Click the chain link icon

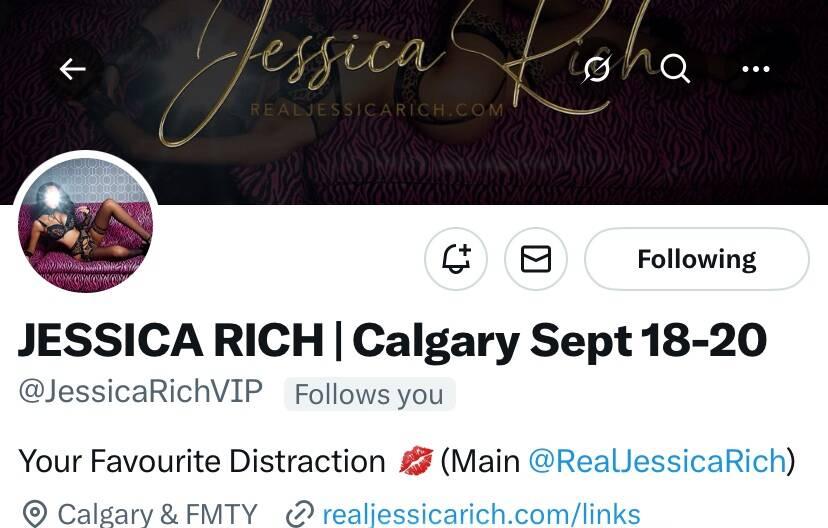click(299, 514)
